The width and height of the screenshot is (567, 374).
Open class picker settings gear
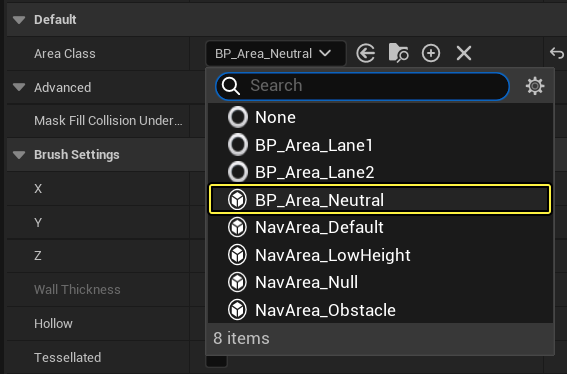(x=535, y=86)
